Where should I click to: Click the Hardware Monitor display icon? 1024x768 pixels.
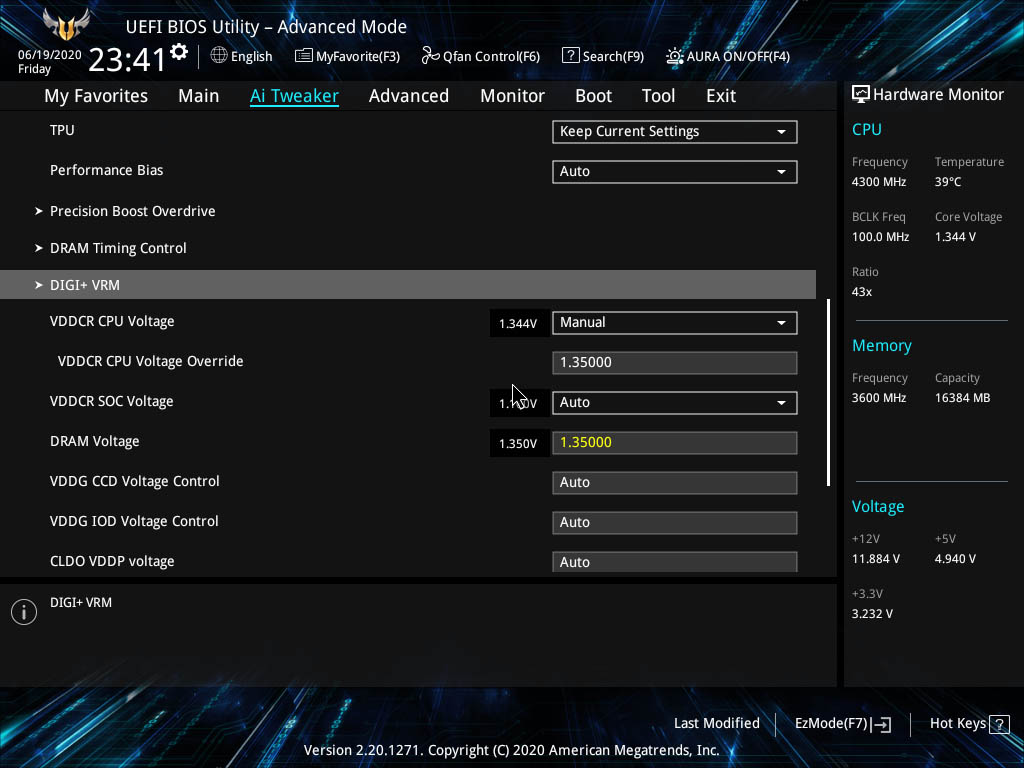(x=861, y=95)
